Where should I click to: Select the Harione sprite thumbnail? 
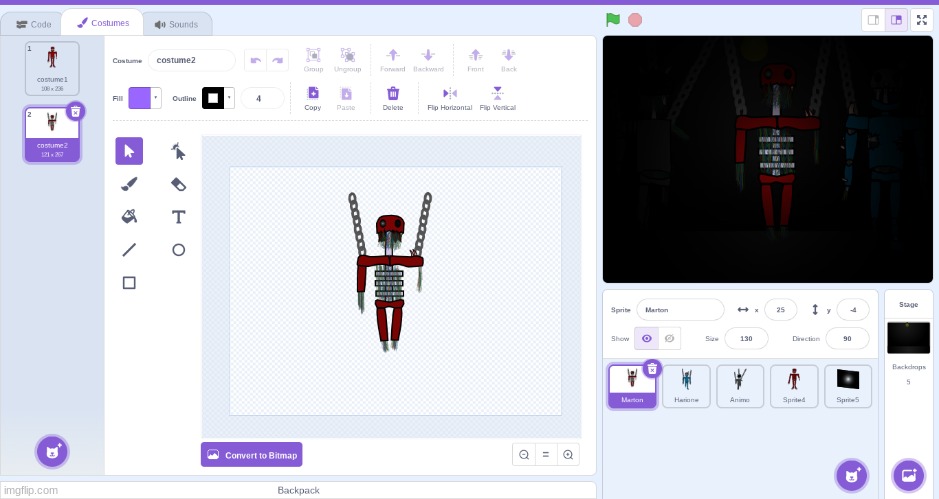[686, 386]
